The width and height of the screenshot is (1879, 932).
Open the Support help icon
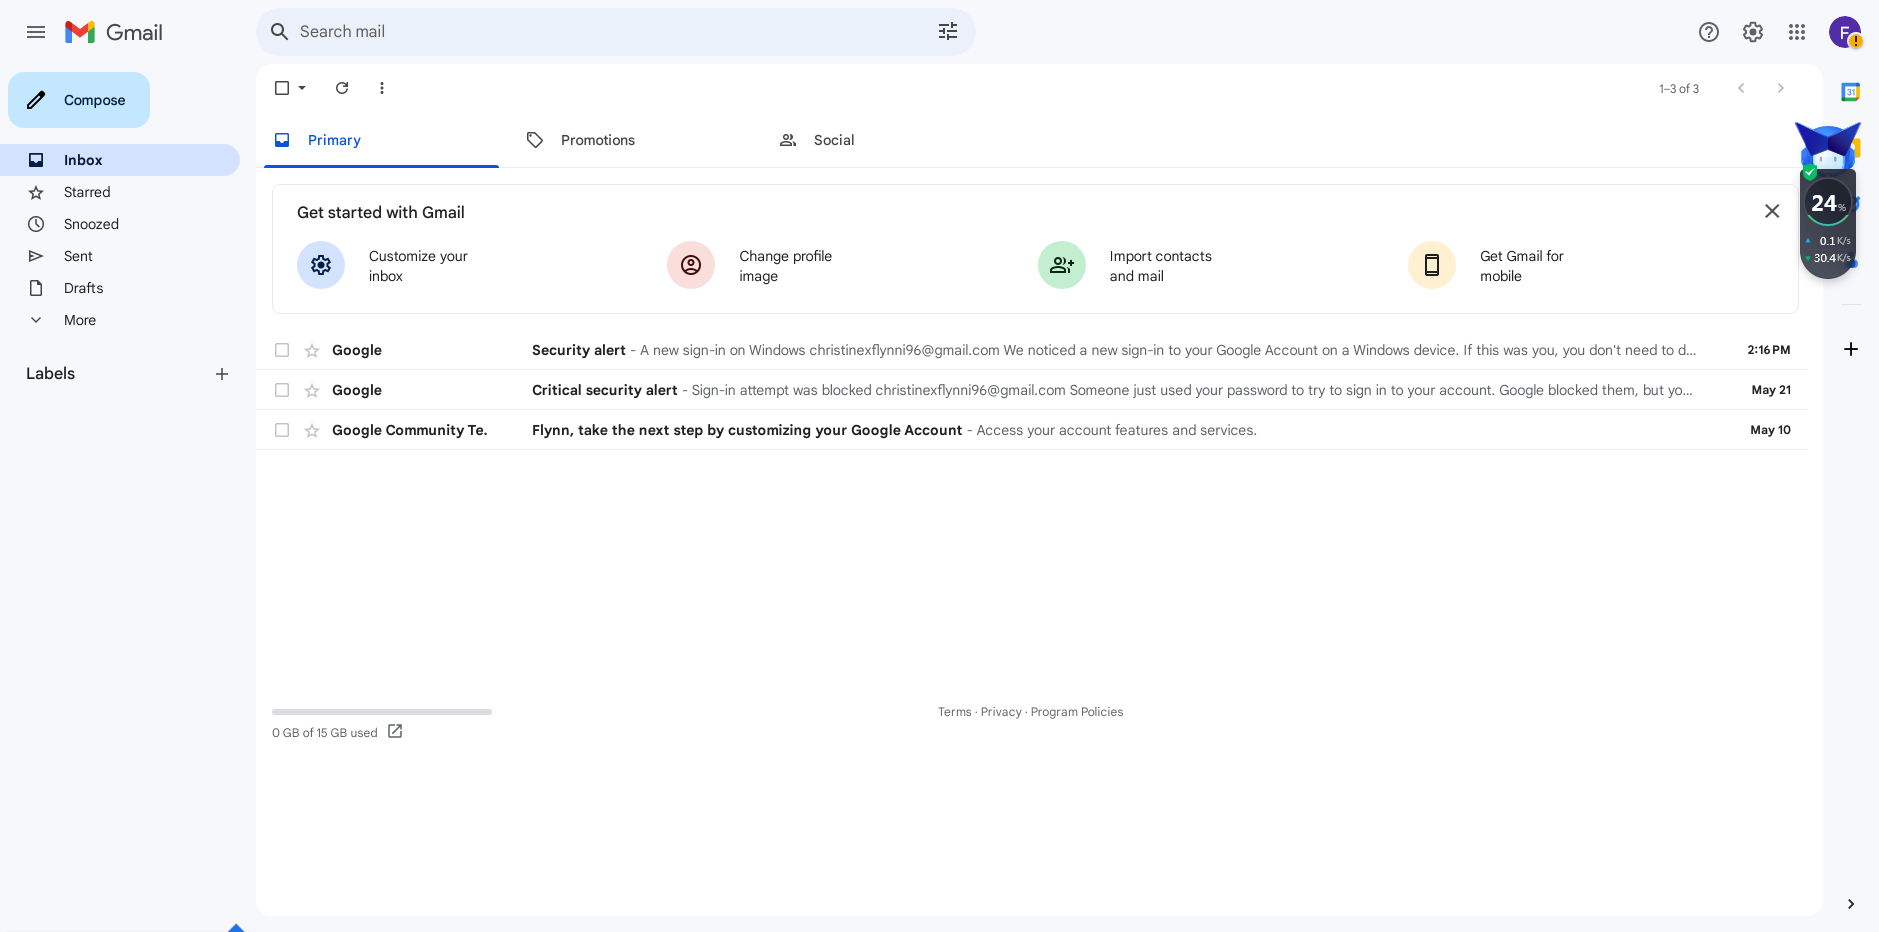coord(1709,32)
